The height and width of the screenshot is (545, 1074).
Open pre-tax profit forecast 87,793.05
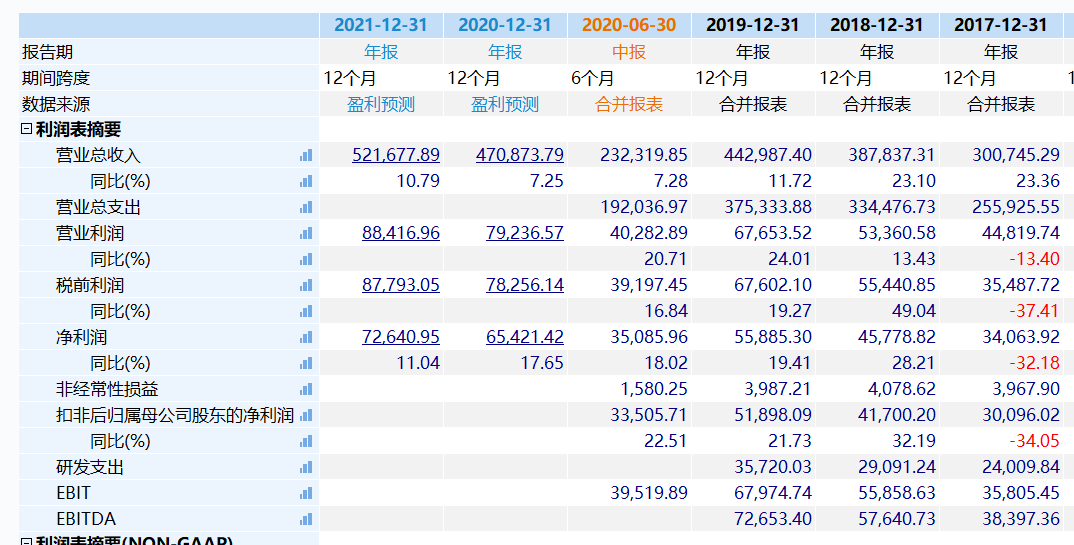(401, 285)
